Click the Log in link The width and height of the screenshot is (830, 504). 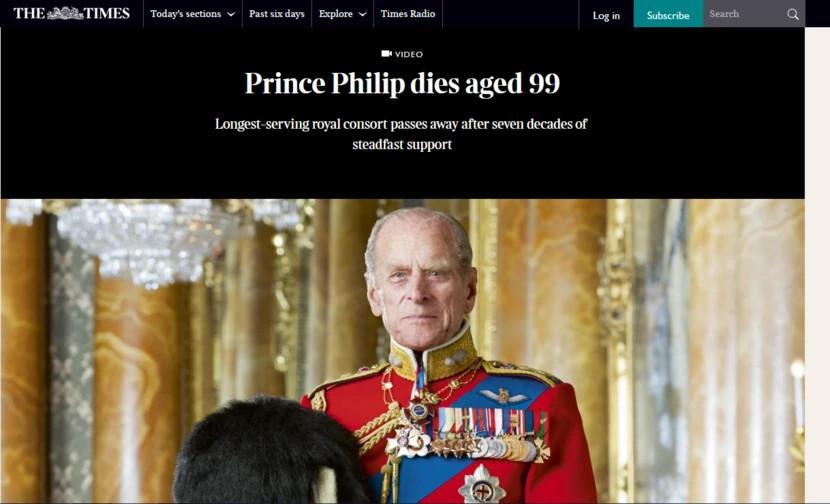coord(606,15)
